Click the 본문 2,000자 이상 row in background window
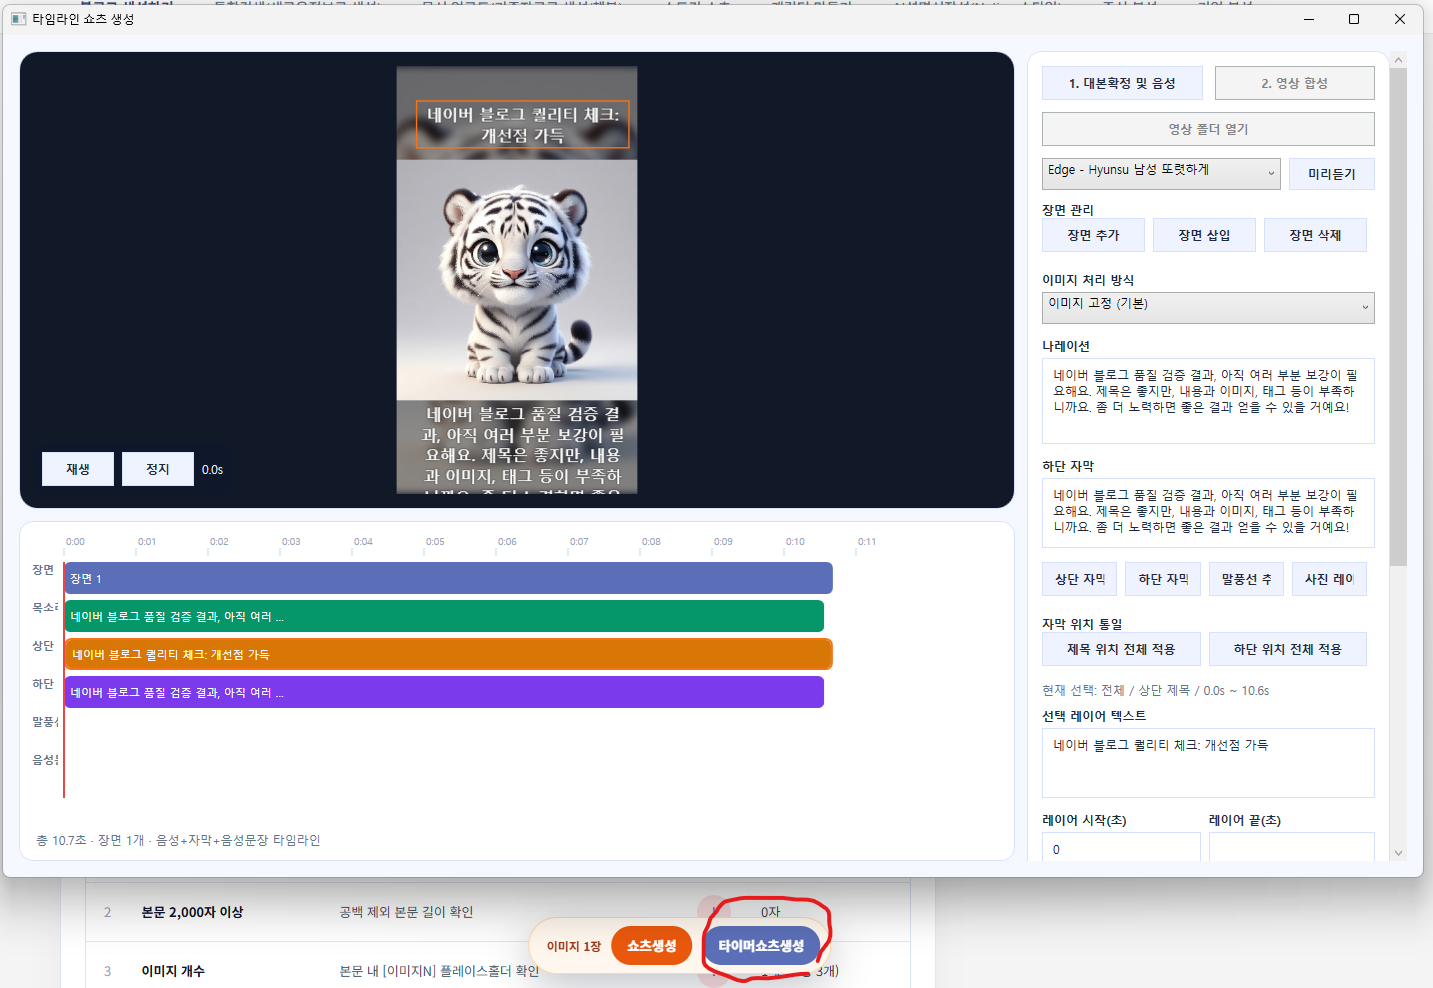 point(498,912)
